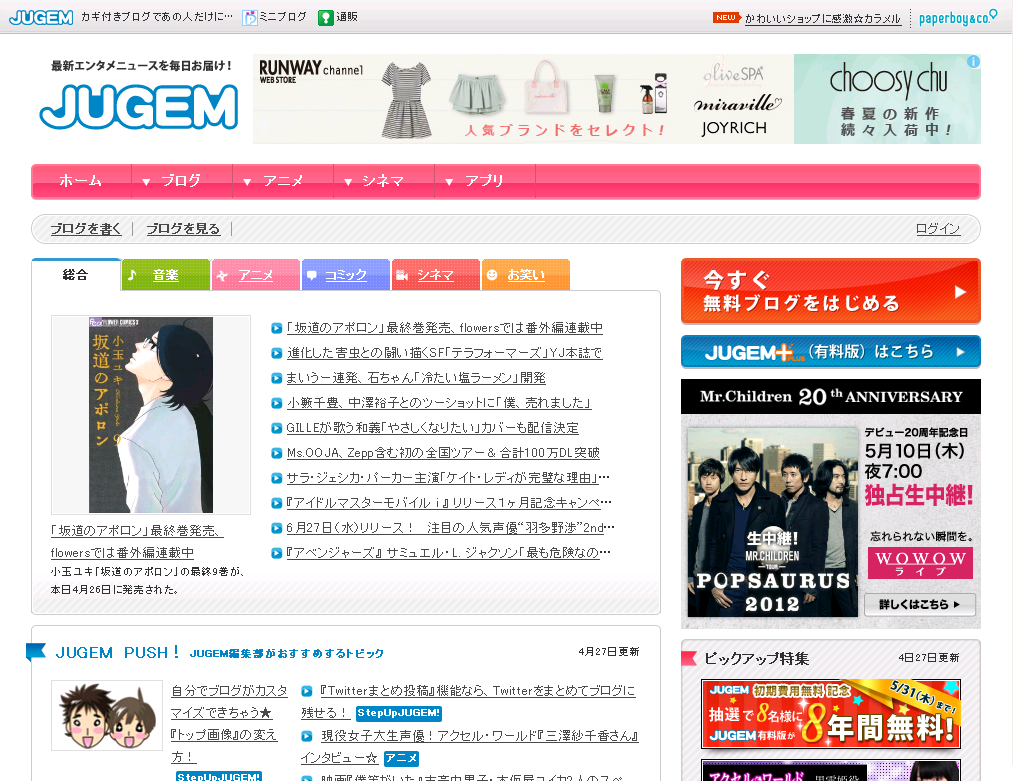The height and width of the screenshot is (781, 1013).
Task: Click the blue flag icon by JUGEM PUSH
Action: [x=36, y=652]
